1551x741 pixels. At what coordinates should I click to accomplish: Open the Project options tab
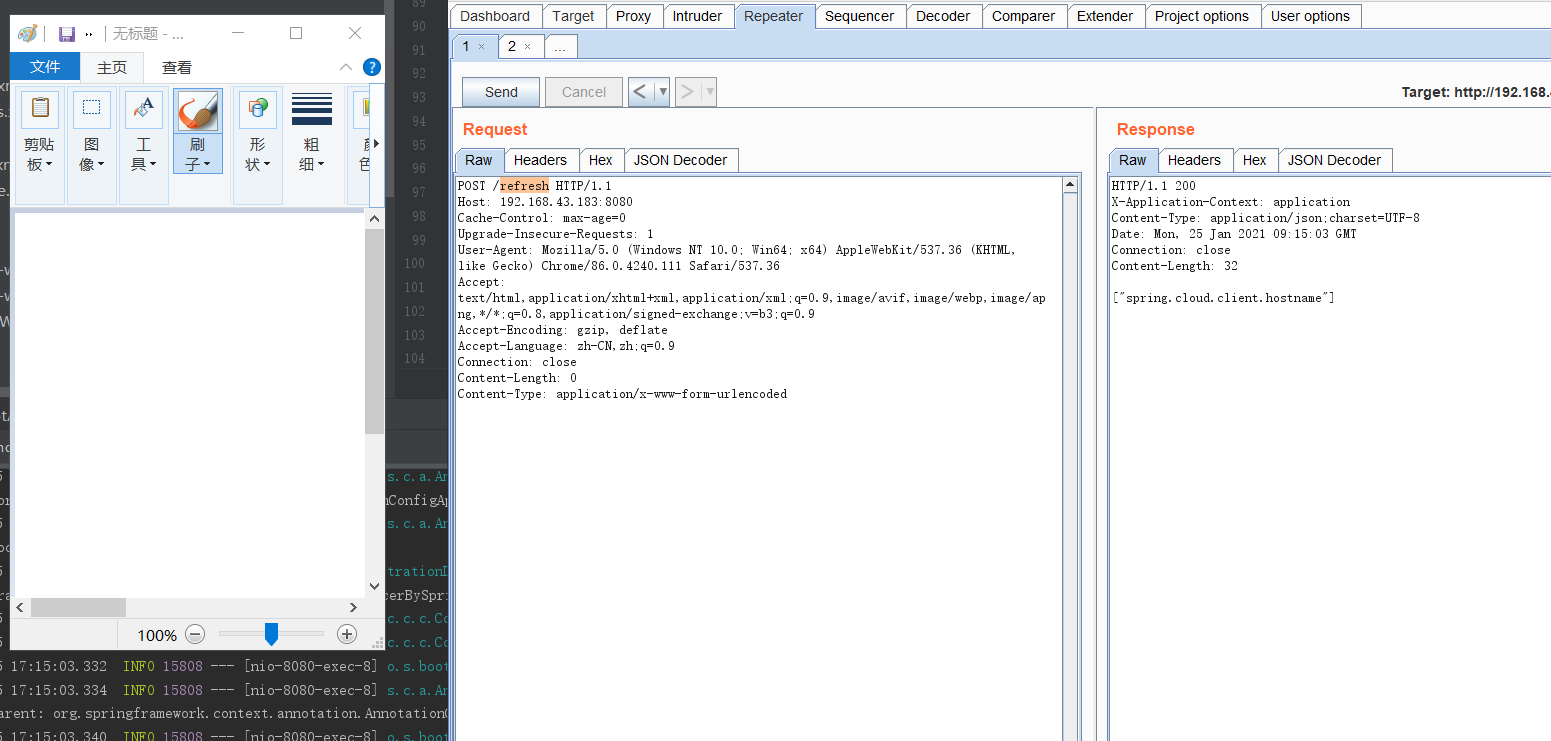click(x=1202, y=16)
